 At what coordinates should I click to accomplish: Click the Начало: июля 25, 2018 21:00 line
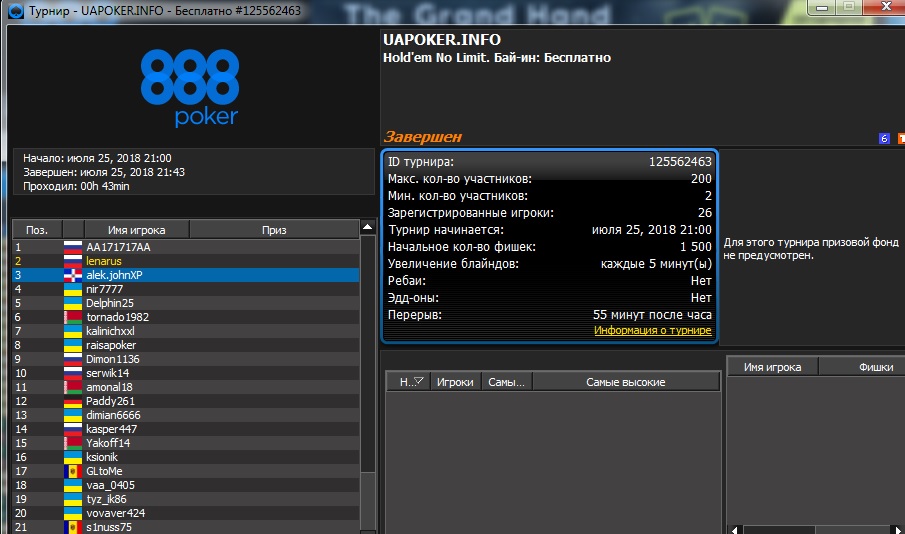pyautogui.click(x=97, y=158)
